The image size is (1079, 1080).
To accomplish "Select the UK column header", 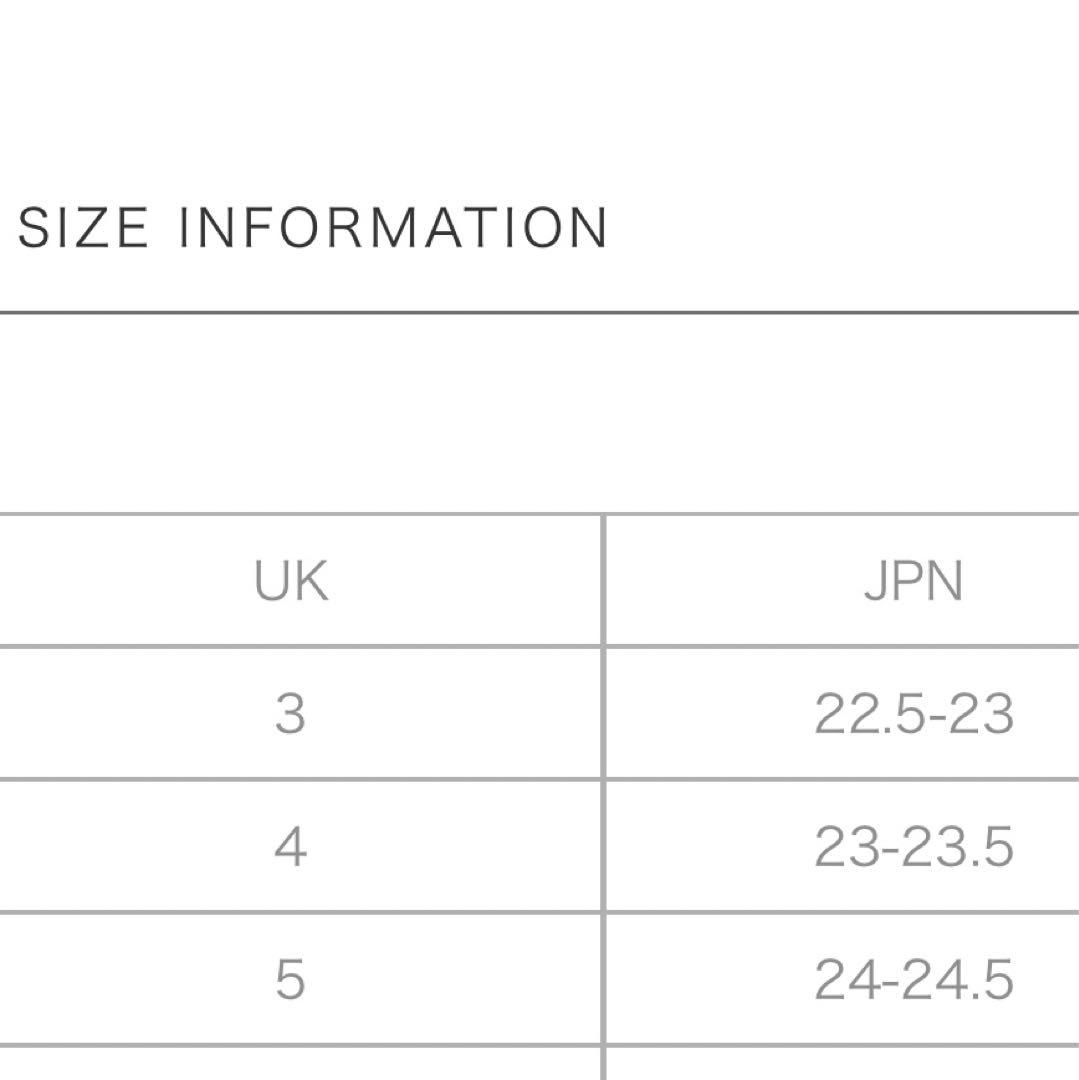I will 291,581.
